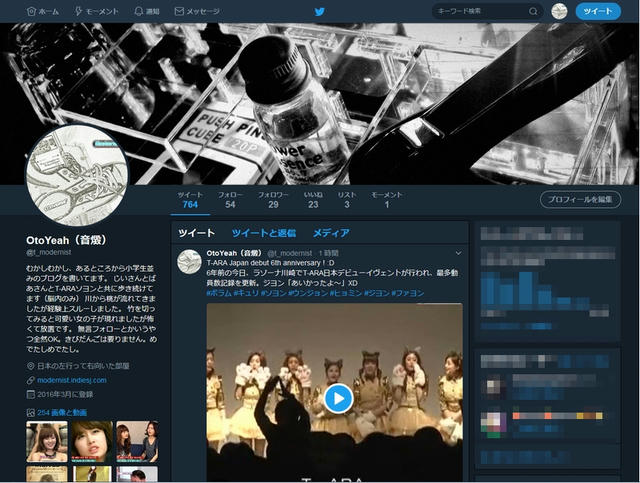This screenshot has height=483, width=640.
Task: Click the search magnifier icon
Action: [533, 11]
